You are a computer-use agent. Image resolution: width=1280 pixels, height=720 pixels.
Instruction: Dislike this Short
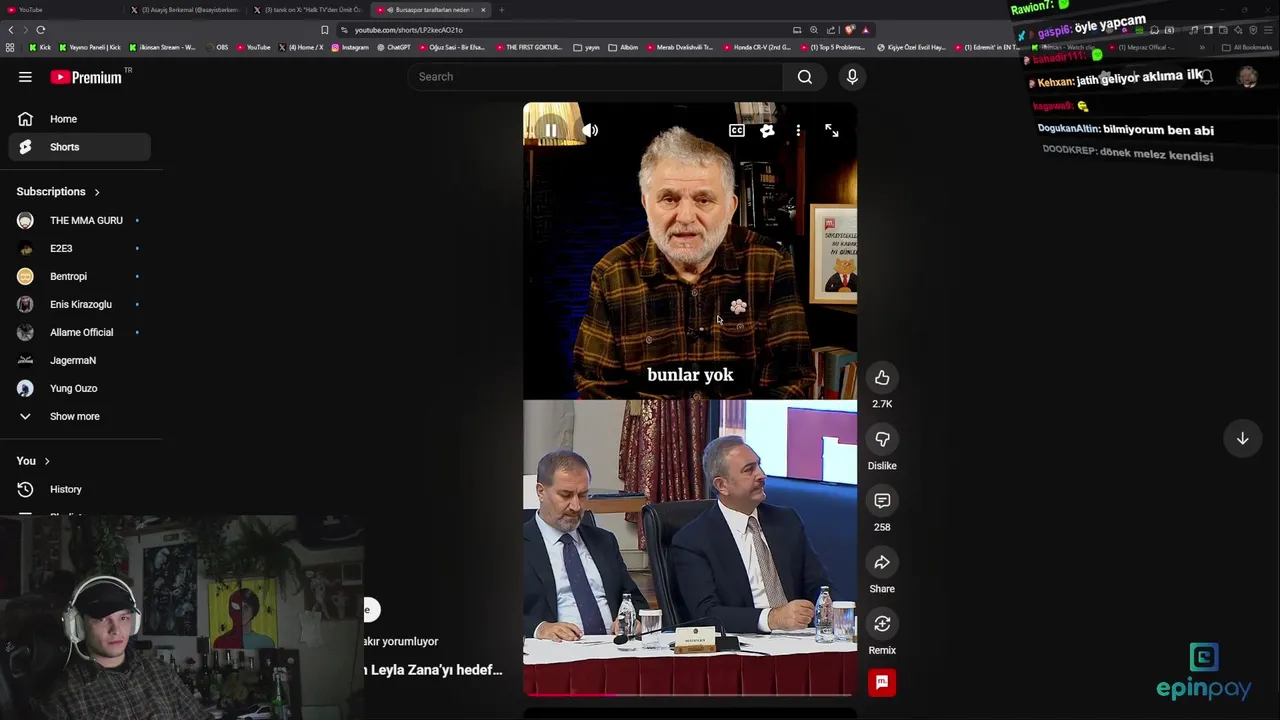882,439
